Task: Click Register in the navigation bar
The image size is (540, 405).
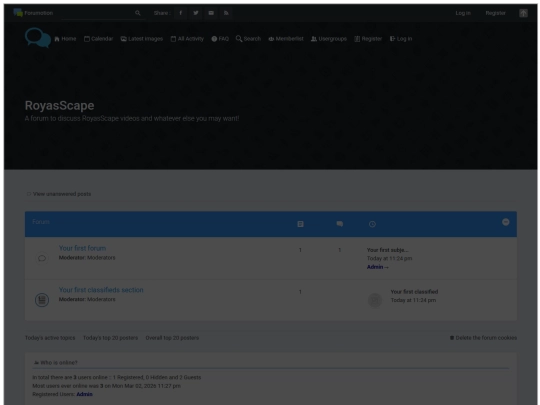Action: 368,39
